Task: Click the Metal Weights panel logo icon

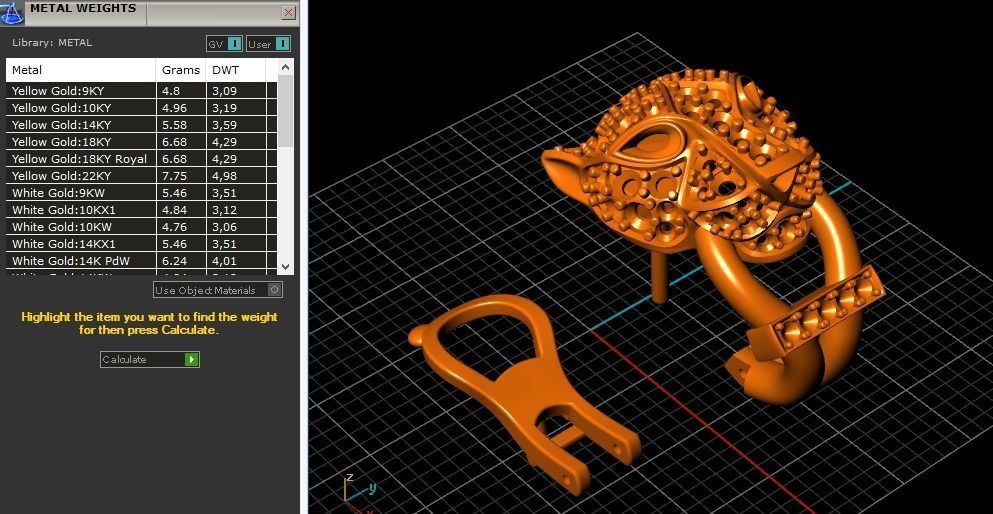Action: coord(11,12)
